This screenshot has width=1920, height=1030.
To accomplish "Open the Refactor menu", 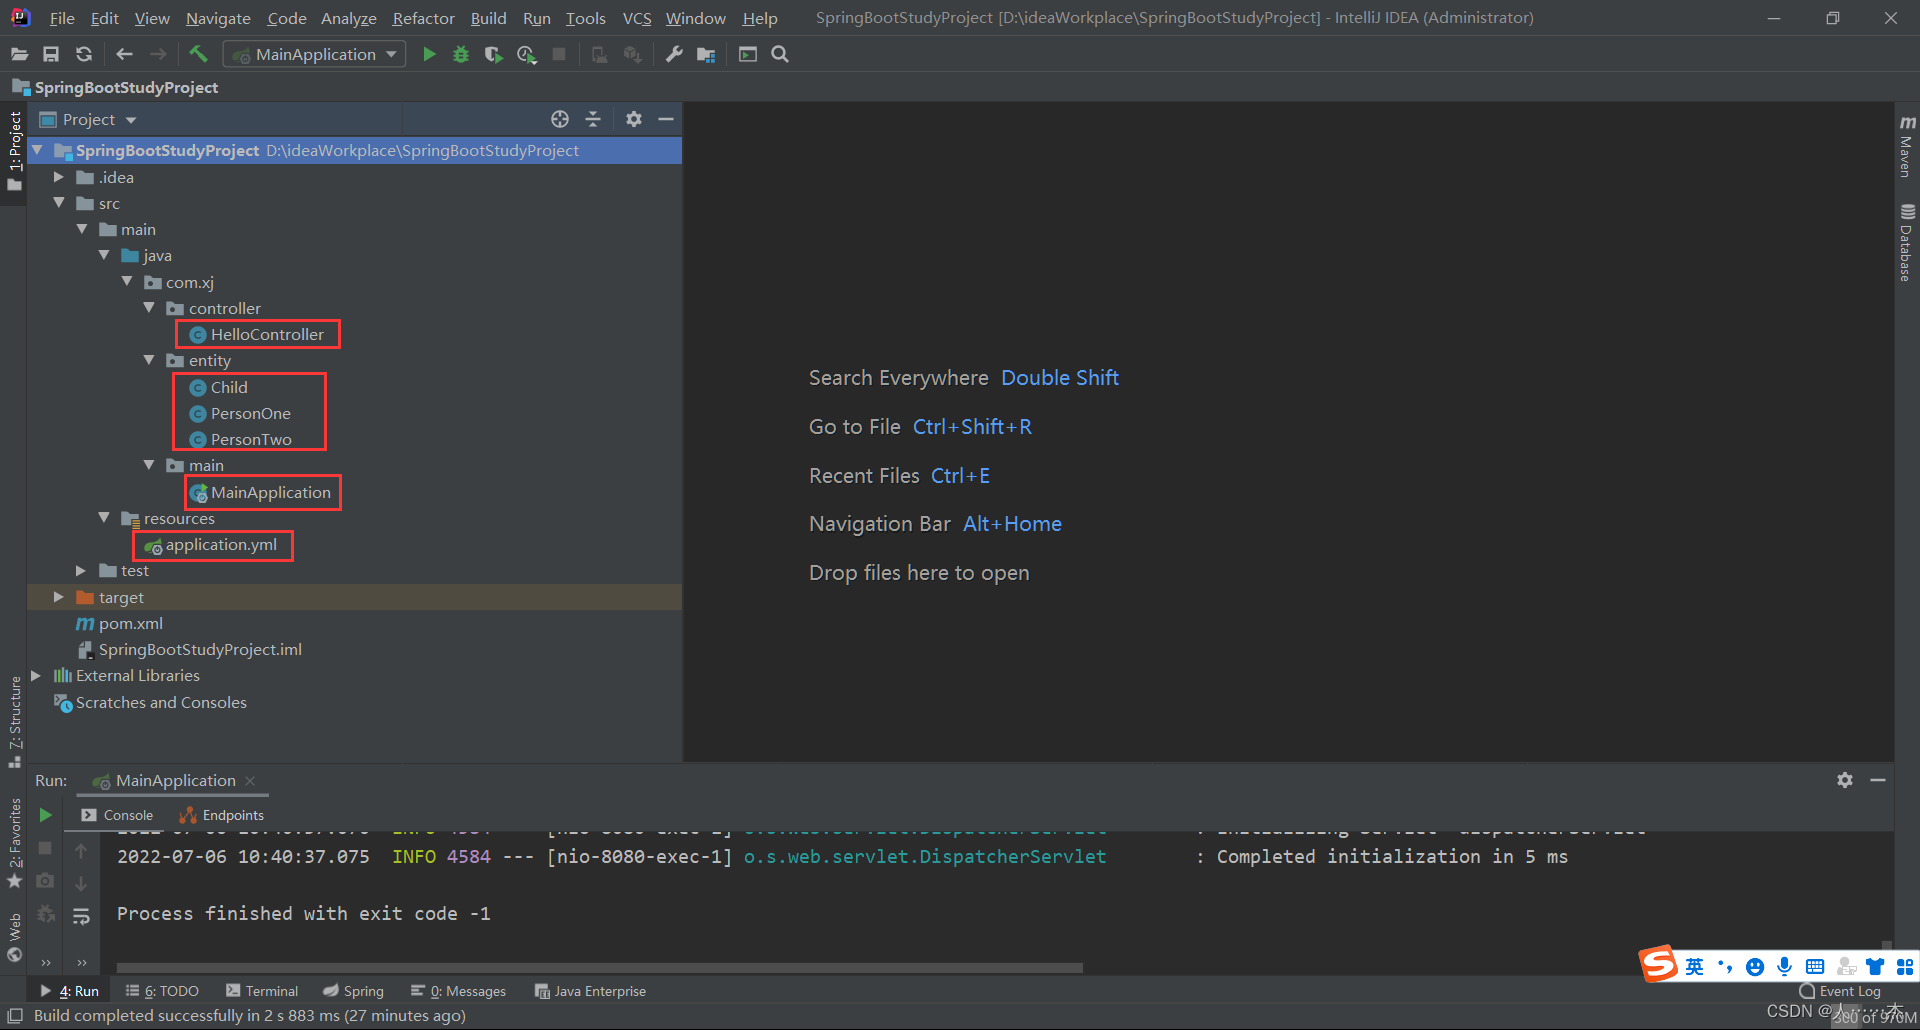I will (423, 18).
